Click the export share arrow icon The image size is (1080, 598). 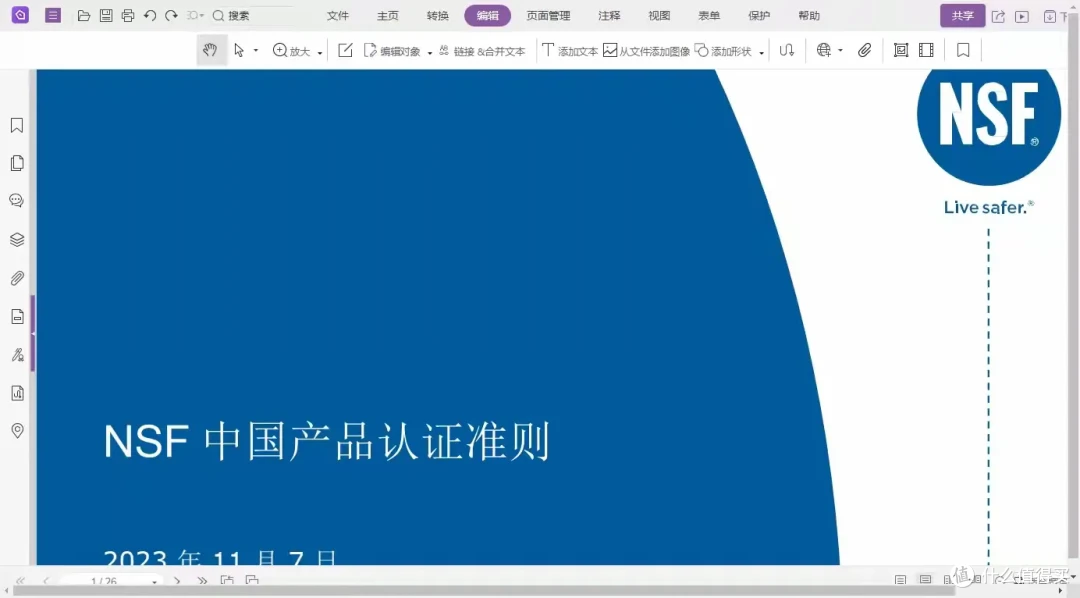tap(998, 17)
